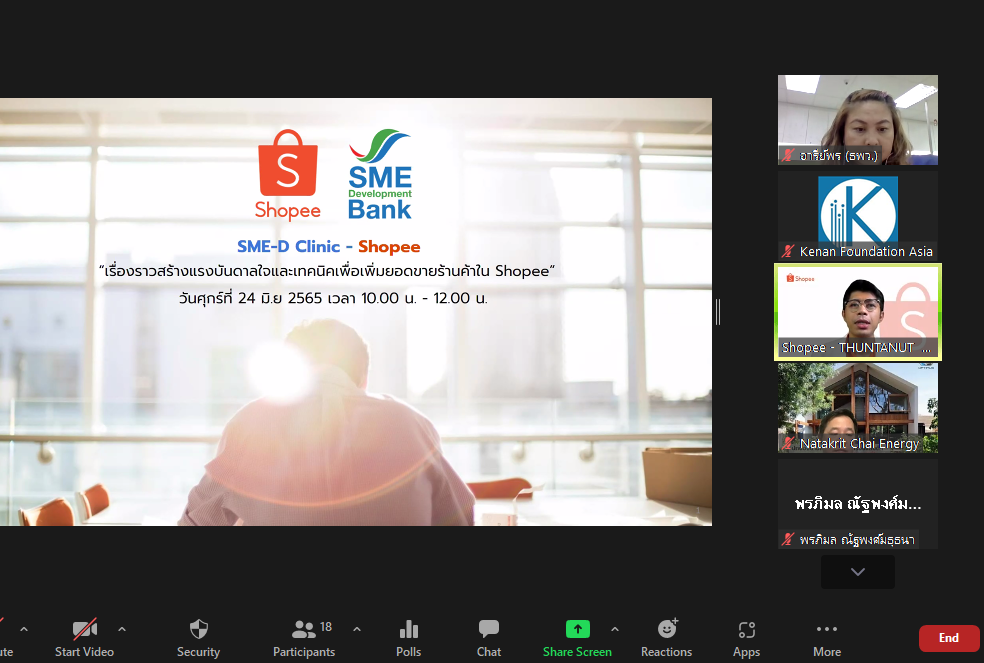Select the อาริย์พร (ธพว.) video tile
Image resolution: width=984 pixels, height=663 pixels.
tap(858, 120)
